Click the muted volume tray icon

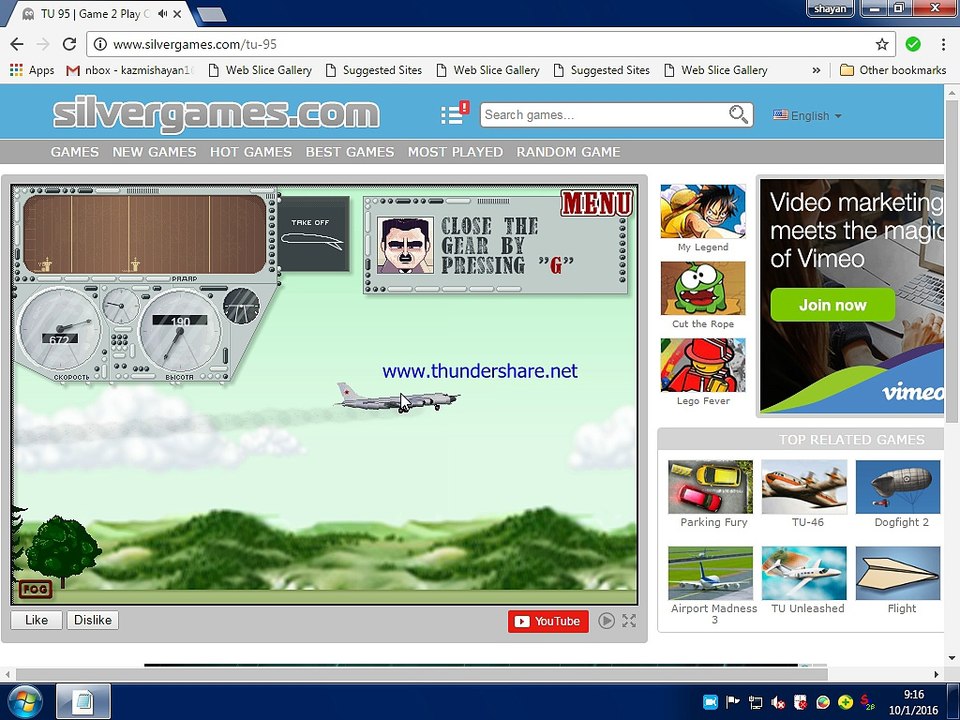click(x=778, y=702)
